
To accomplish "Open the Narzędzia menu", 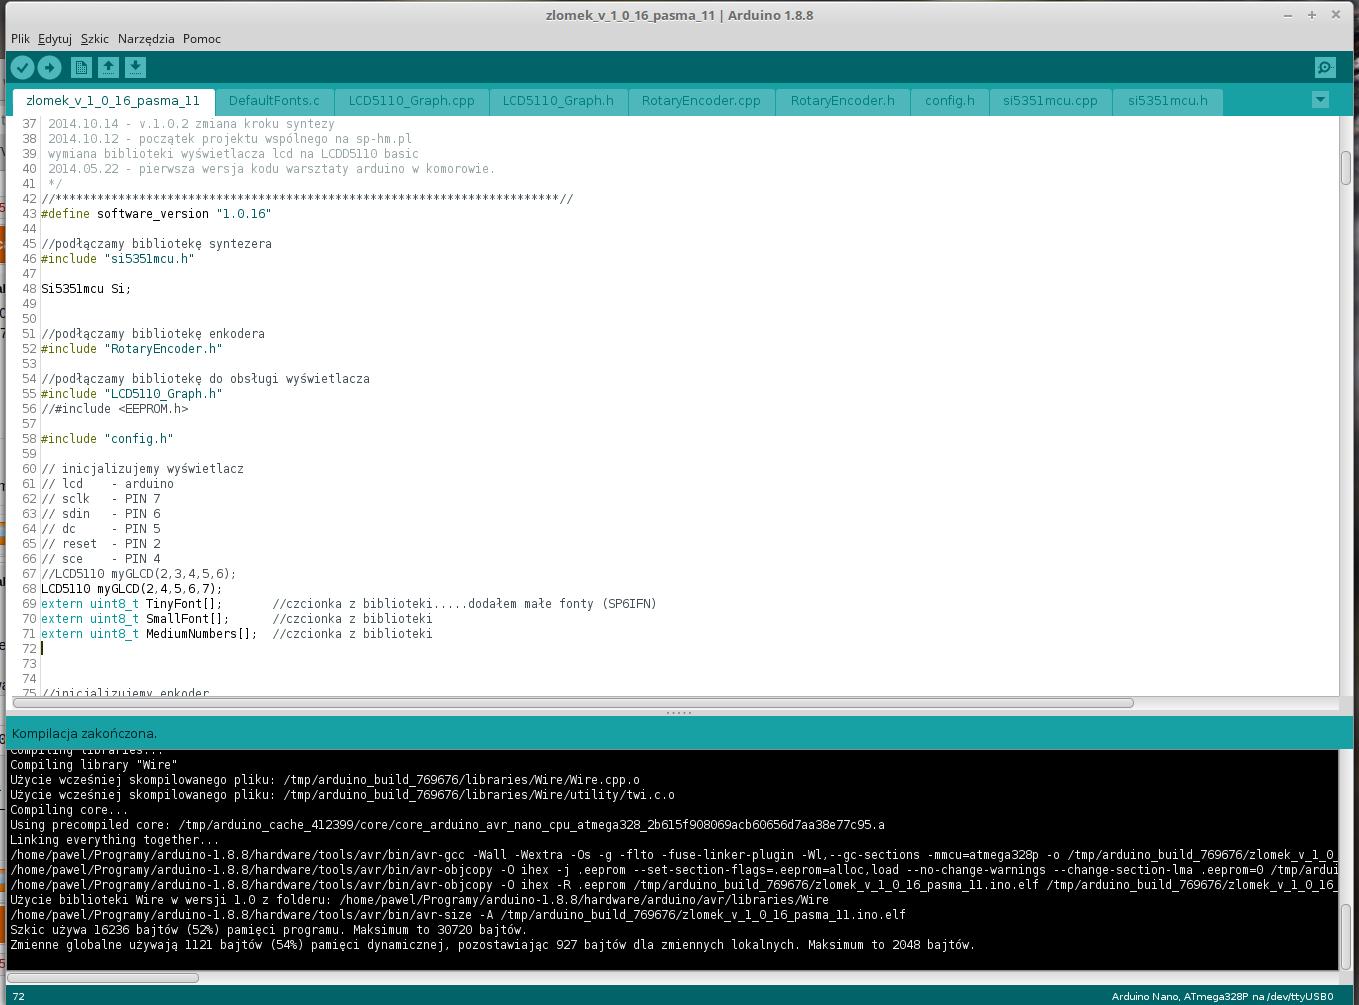I will pos(146,39).
